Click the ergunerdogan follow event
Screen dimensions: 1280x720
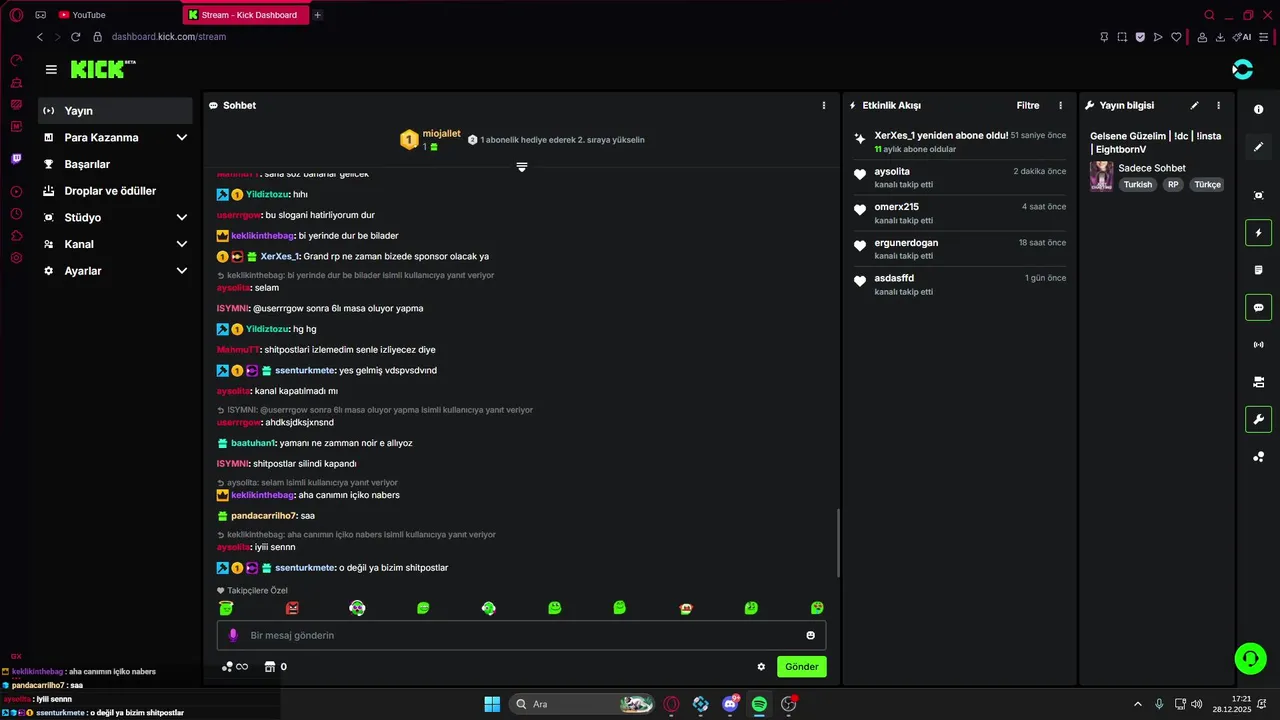957,249
